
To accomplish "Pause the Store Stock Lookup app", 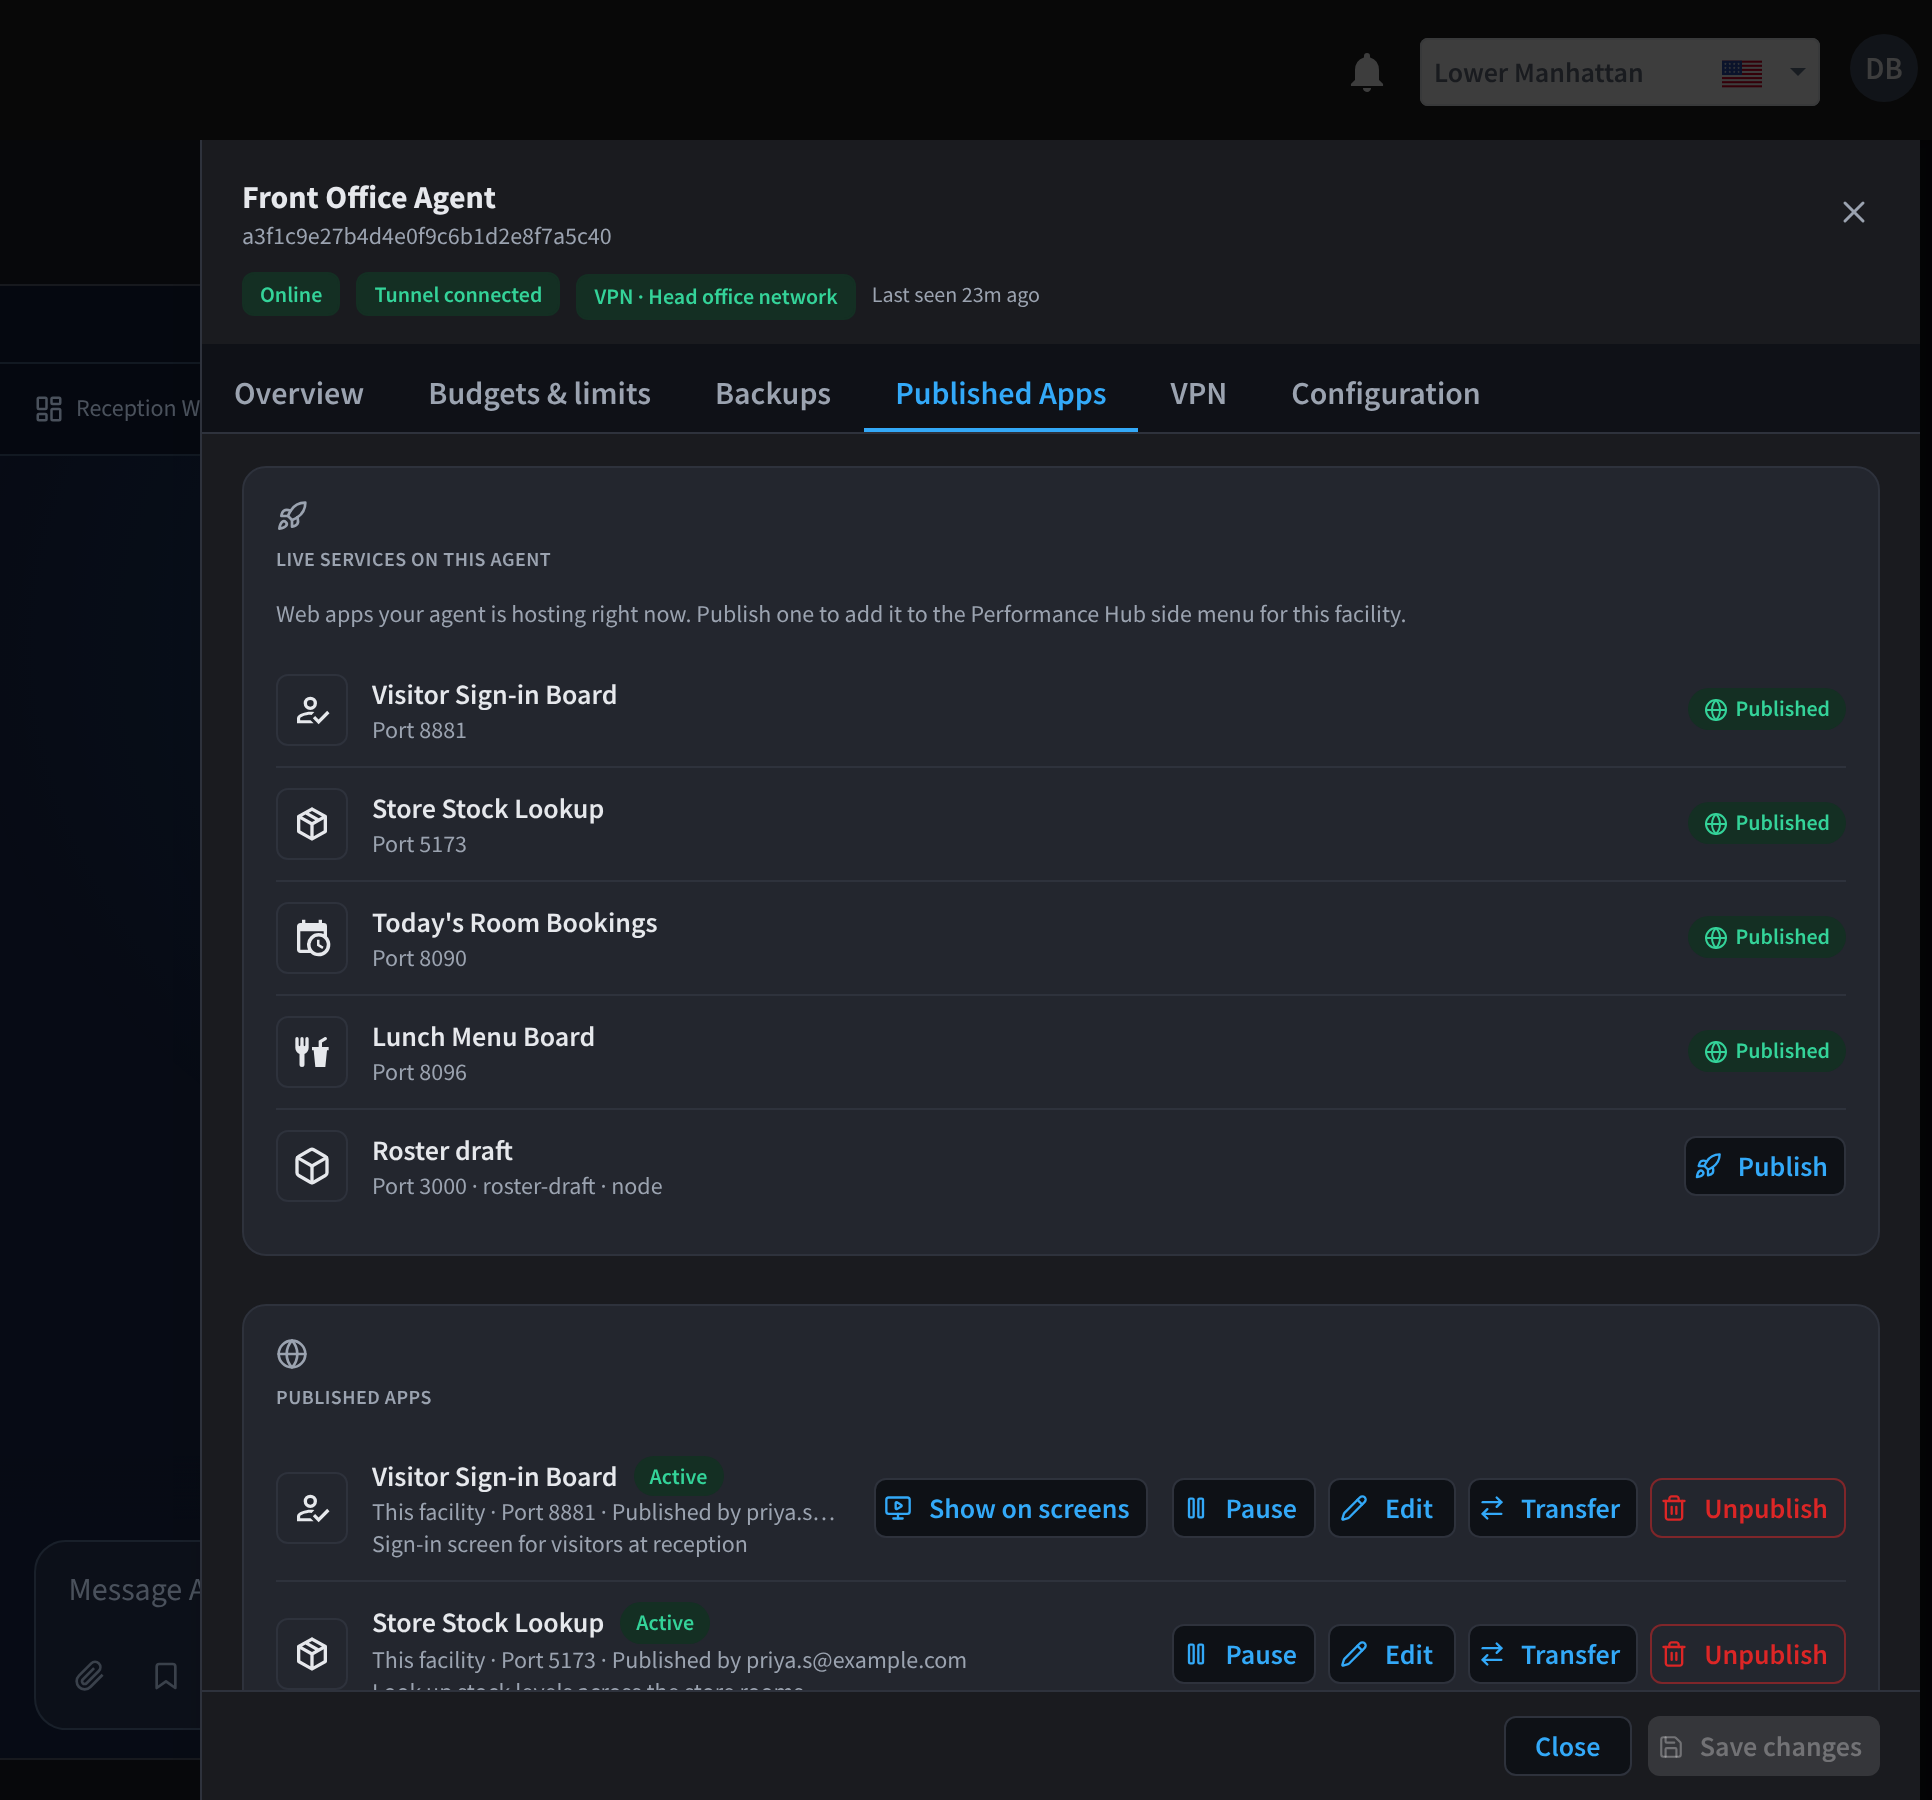I will point(1243,1654).
